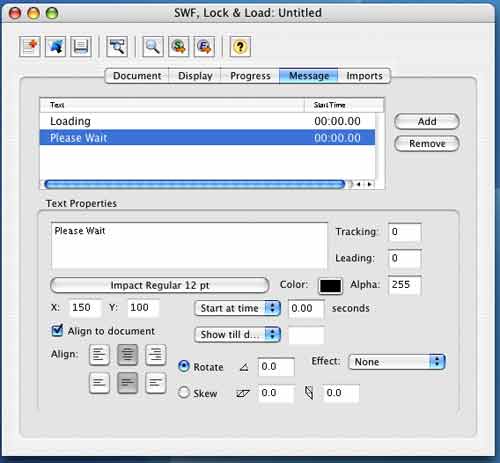The height and width of the screenshot is (463, 500).
Task: Click the blue arrow open icon
Action: click(55, 46)
